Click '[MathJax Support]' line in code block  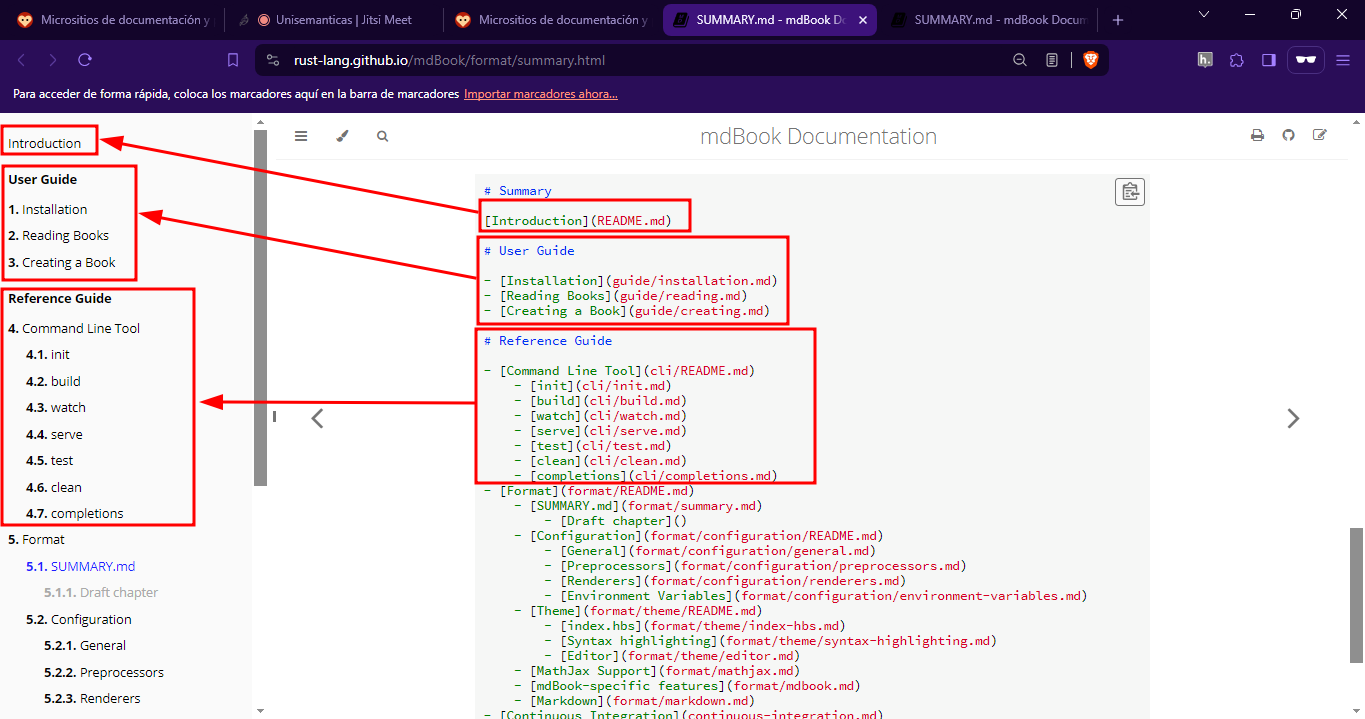657,671
